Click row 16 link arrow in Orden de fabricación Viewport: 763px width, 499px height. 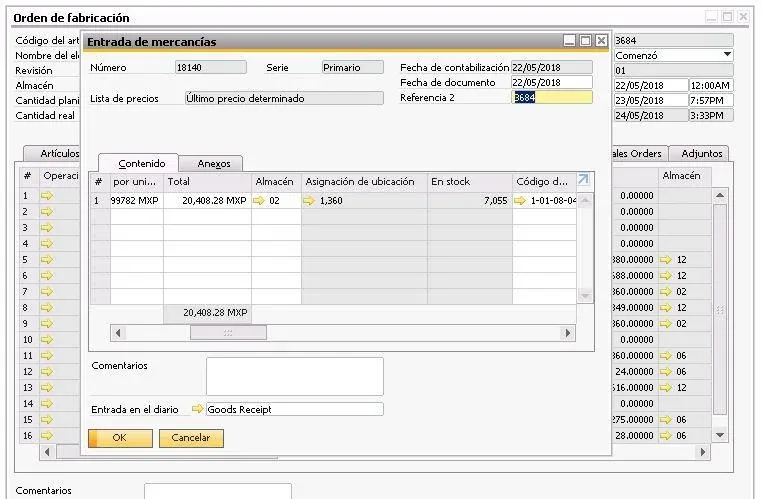(47, 436)
